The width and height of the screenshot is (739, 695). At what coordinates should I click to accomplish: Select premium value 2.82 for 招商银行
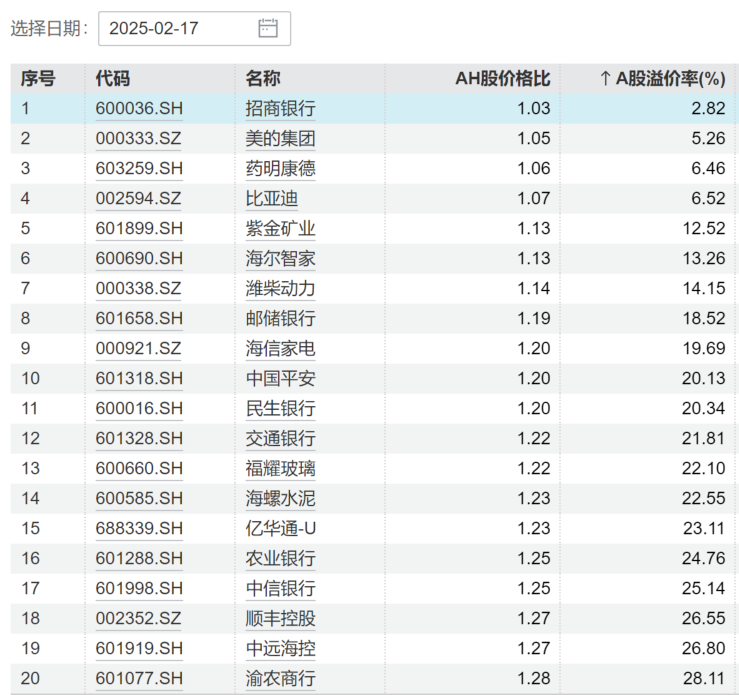[708, 108]
